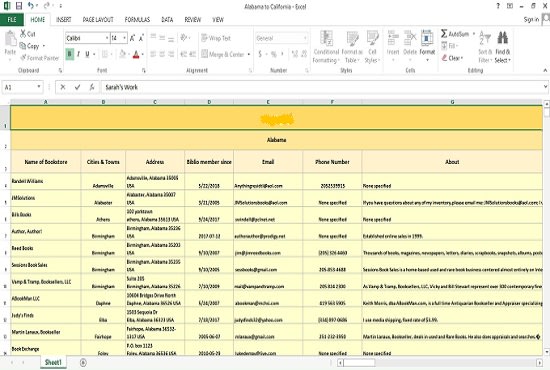
Task: Click the 'Reed Books' cell
Action: click(46, 249)
